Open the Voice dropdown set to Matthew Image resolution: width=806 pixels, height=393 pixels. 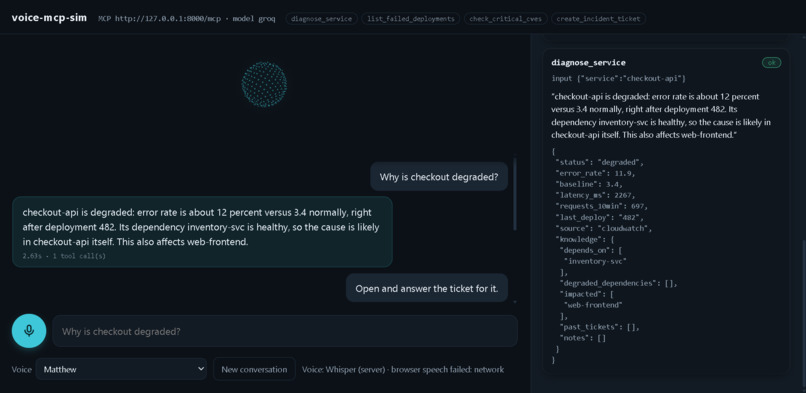[x=121, y=369]
